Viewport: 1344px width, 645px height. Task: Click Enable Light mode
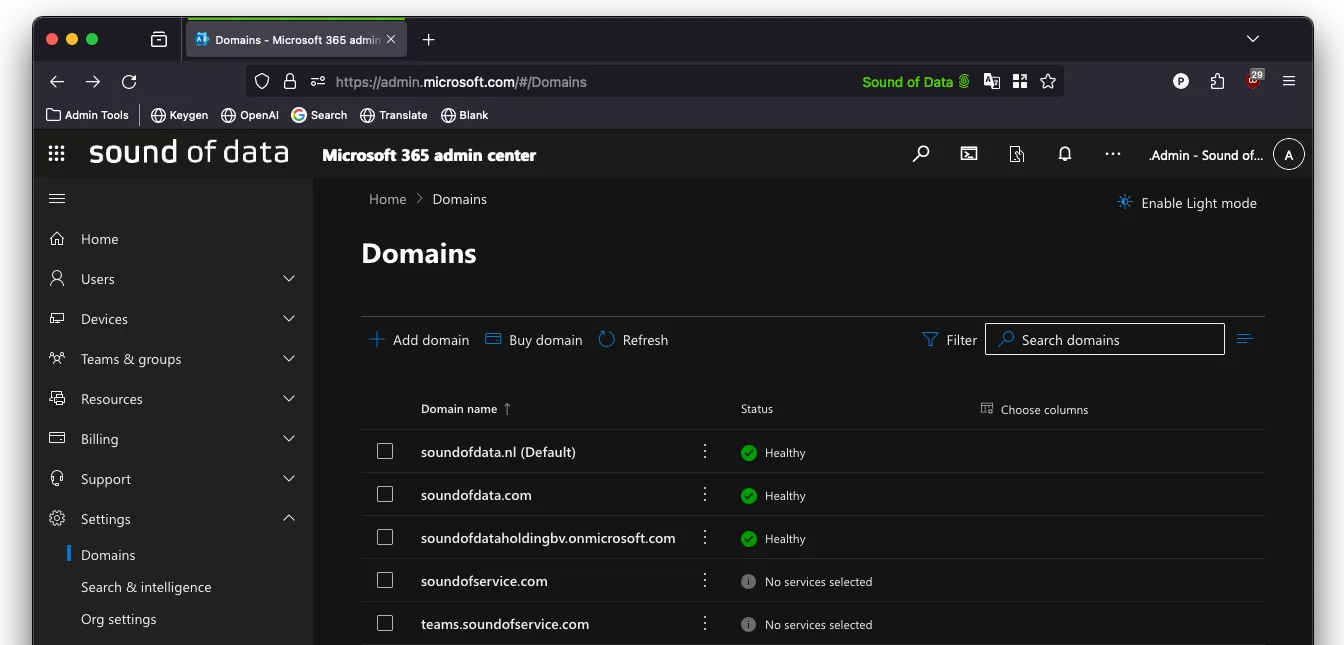[x=1187, y=203]
